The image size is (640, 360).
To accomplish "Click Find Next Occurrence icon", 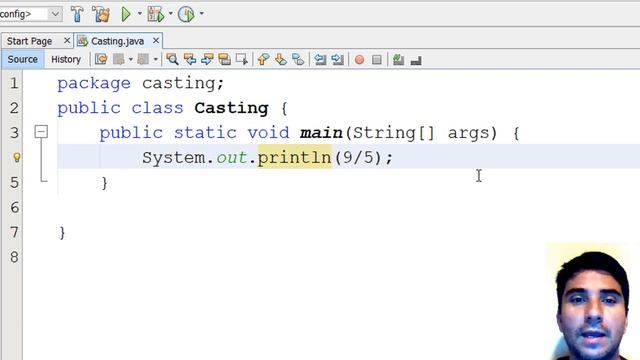I will (207, 60).
